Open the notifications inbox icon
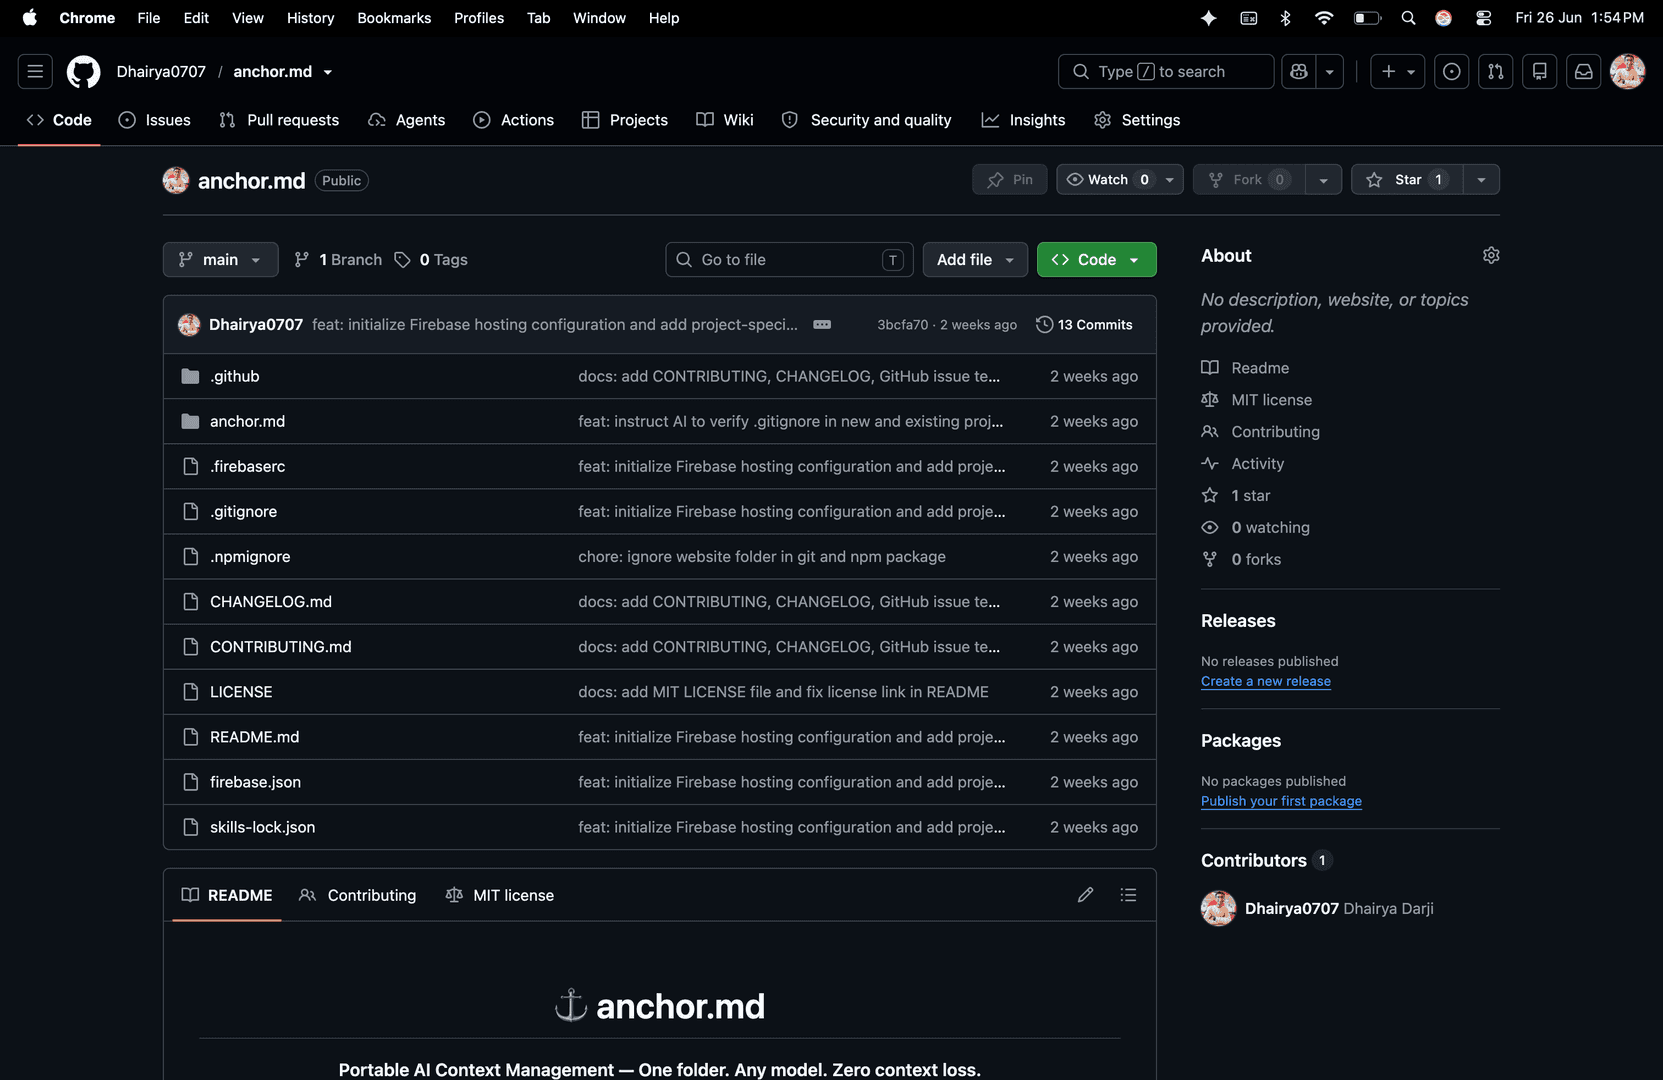The width and height of the screenshot is (1663, 1080). pyautogui.click(x=1584, y=72)
